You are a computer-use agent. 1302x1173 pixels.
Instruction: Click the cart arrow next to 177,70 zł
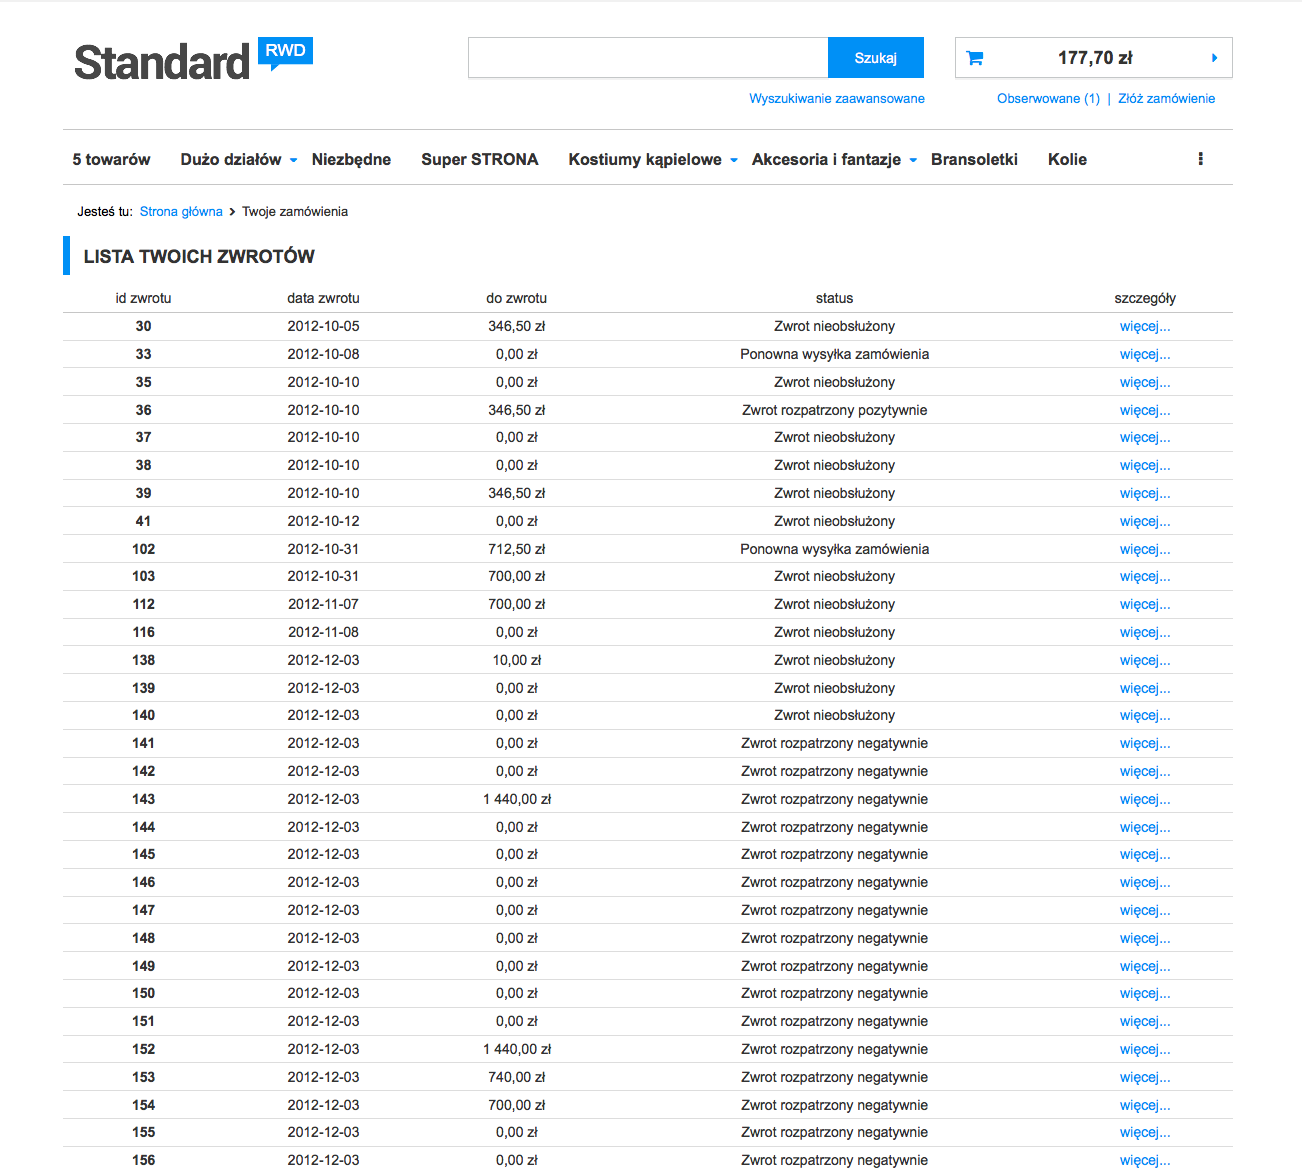[1214, 58]
